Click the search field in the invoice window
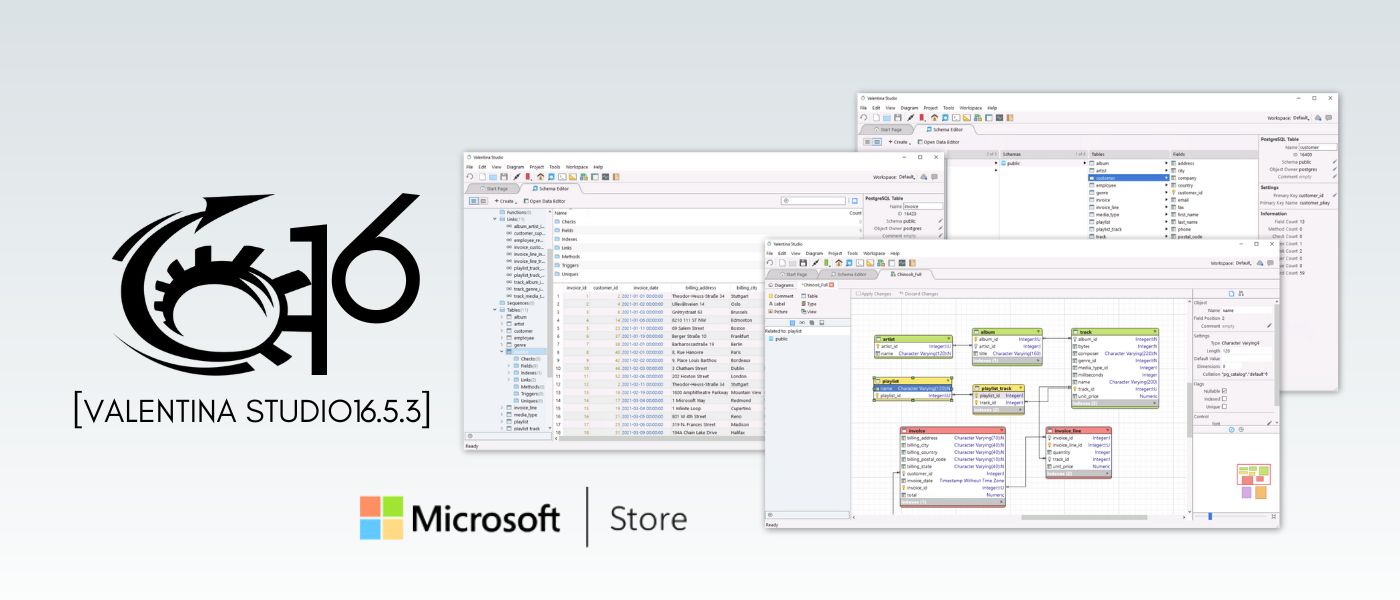The height and width of the screenshot is (600, 1400). [x=813, y=201]
